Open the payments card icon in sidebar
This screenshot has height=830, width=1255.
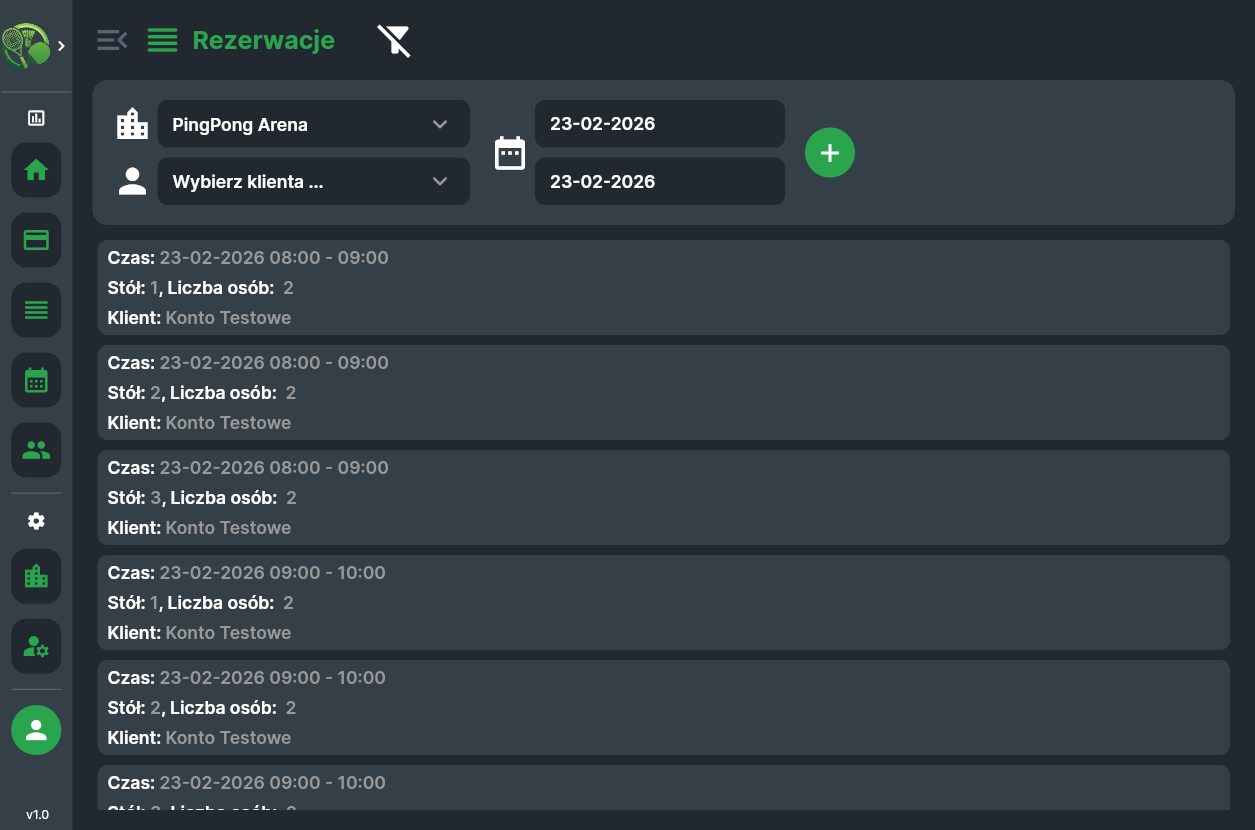(x=36, y=240)
